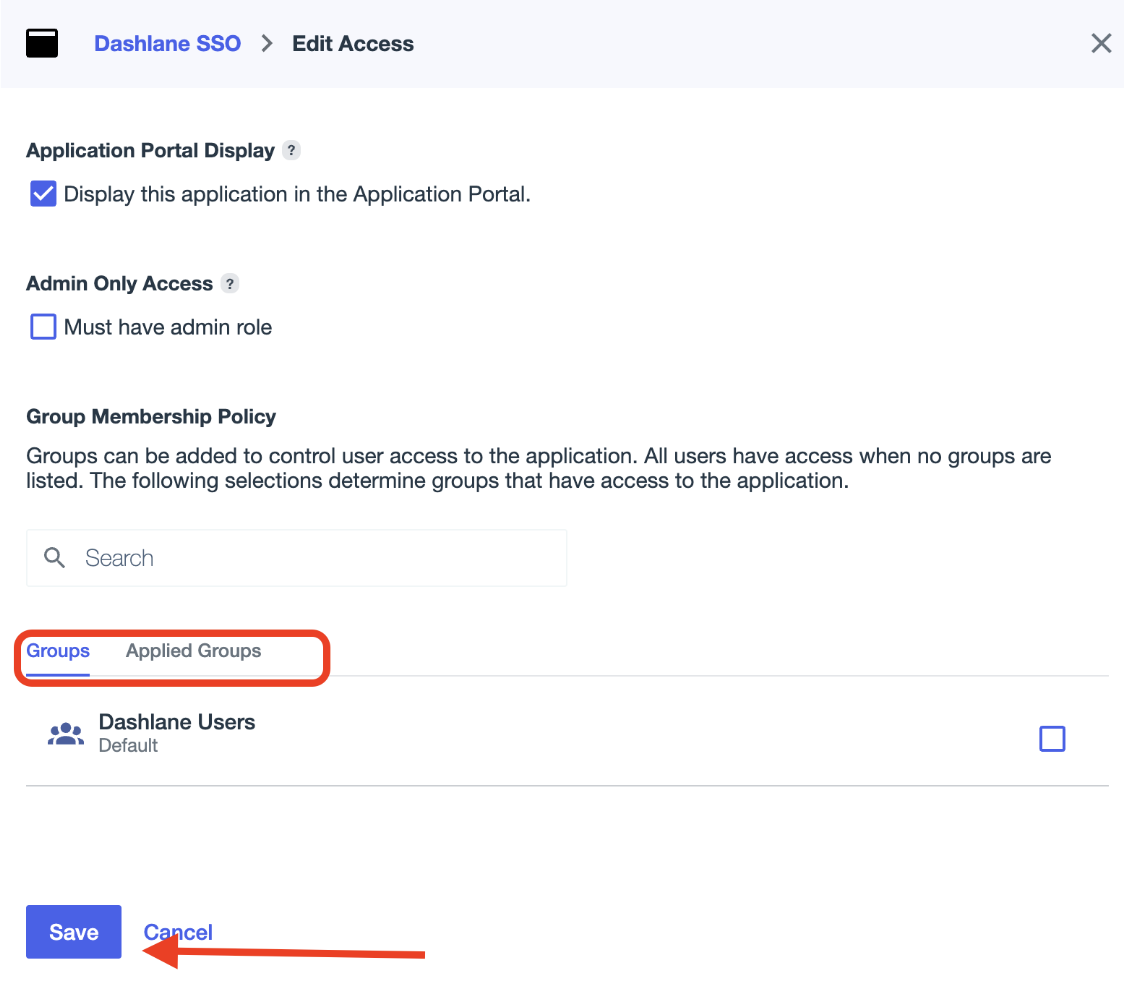Enable the Must have admin role checkbox

point(43,327)
